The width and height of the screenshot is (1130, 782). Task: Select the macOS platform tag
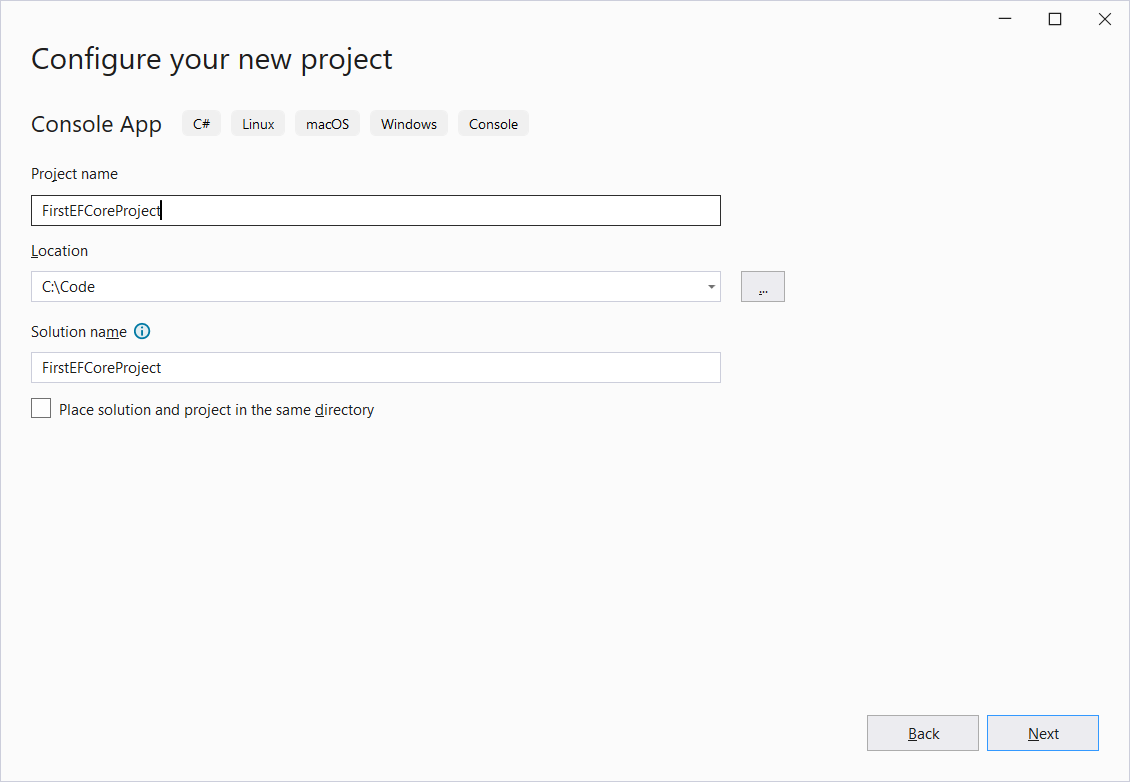[x=328, y=124]
